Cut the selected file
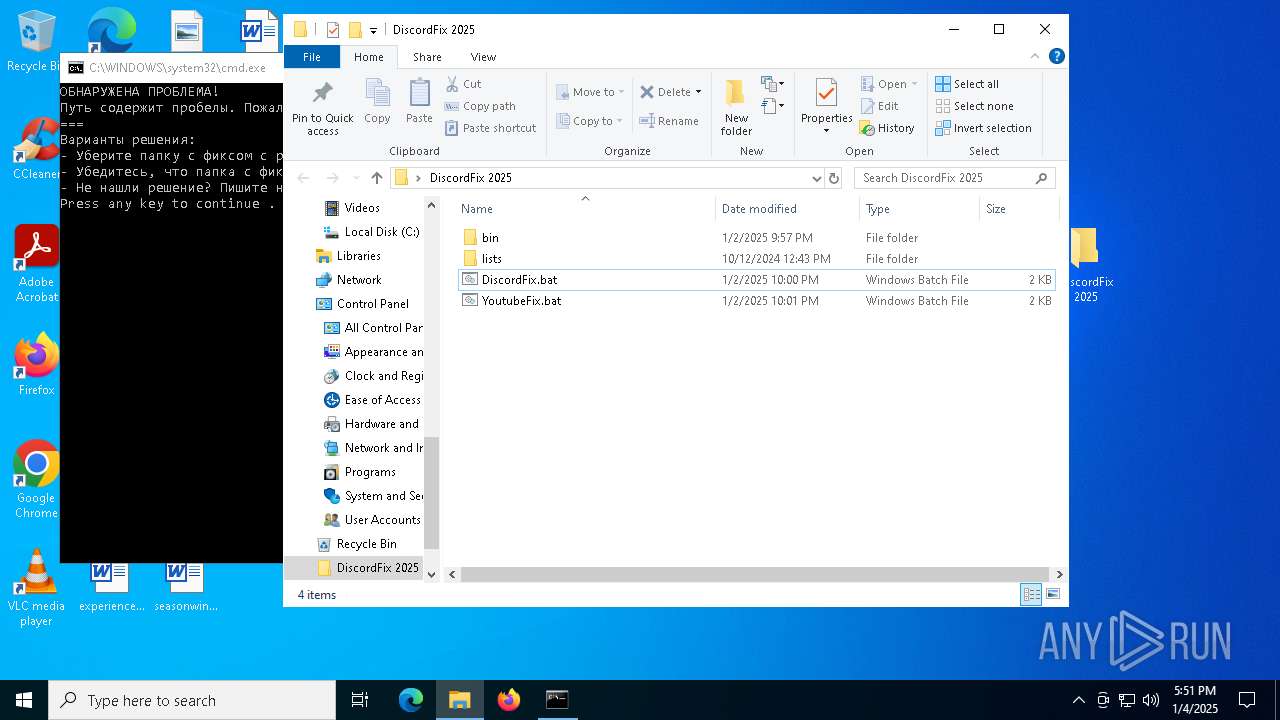1280x720 pixels. click(x=464, y=84)
